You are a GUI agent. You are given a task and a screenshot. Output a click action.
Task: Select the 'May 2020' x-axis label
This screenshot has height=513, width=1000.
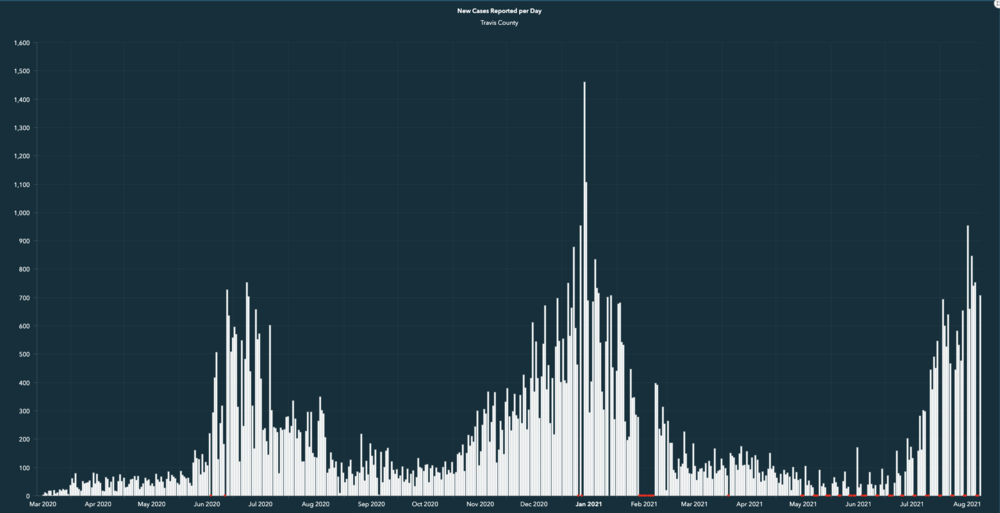click(151, 505)
